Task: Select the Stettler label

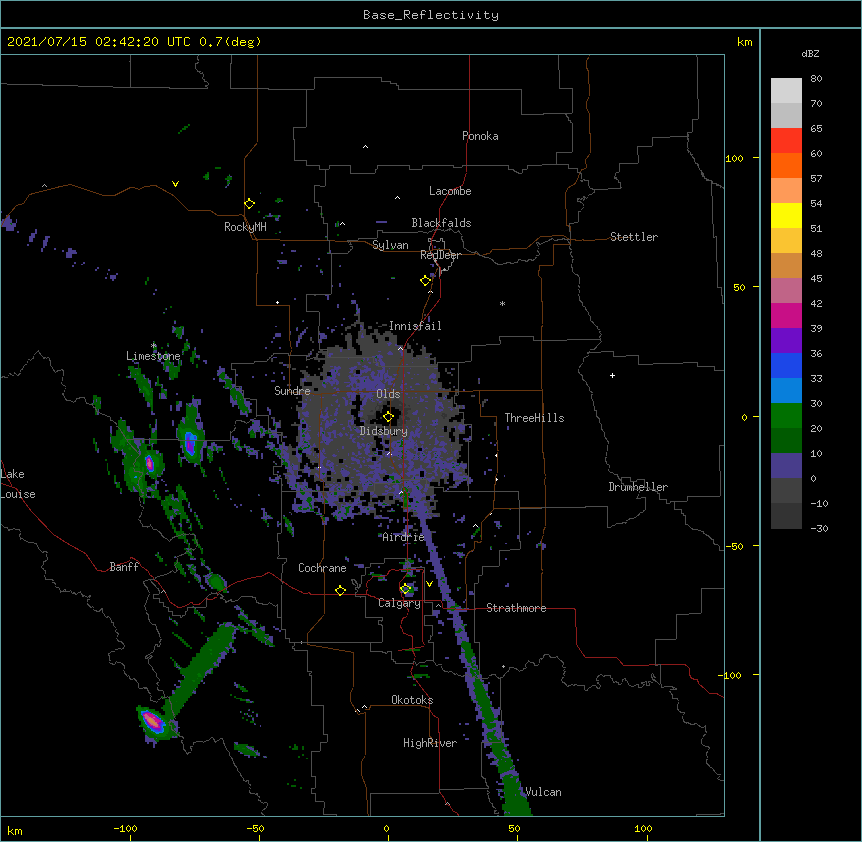Action: coord(634,237)
